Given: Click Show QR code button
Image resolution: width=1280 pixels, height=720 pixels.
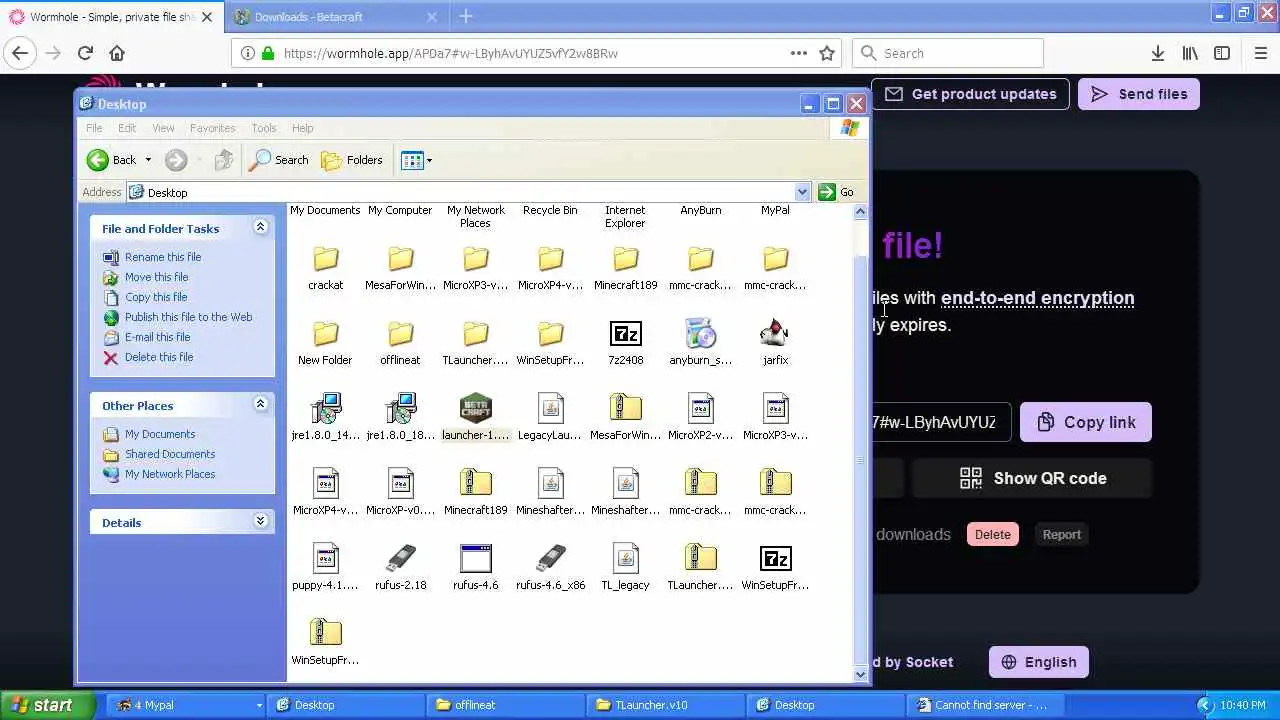Looking at the screenshot, I should (x=1033, y=478).
